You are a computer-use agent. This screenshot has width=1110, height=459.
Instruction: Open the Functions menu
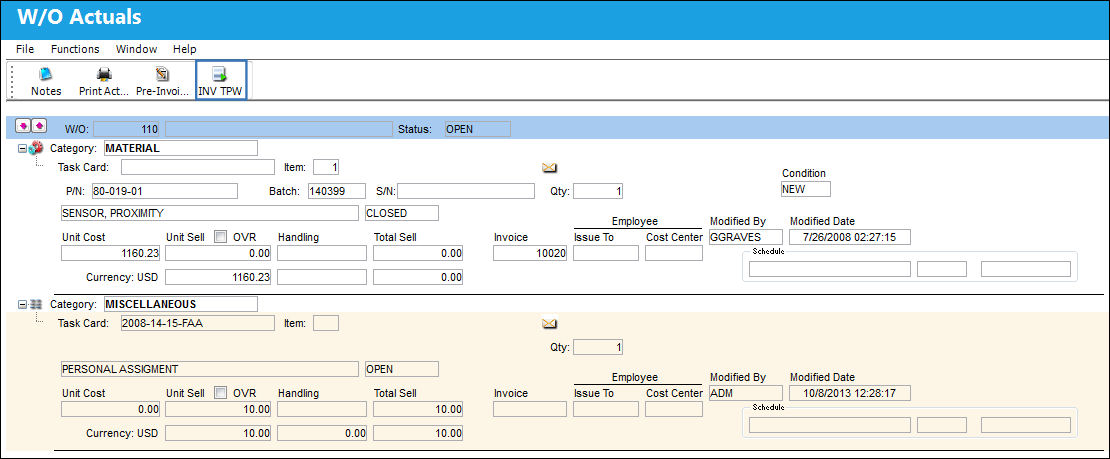point(75,49)
